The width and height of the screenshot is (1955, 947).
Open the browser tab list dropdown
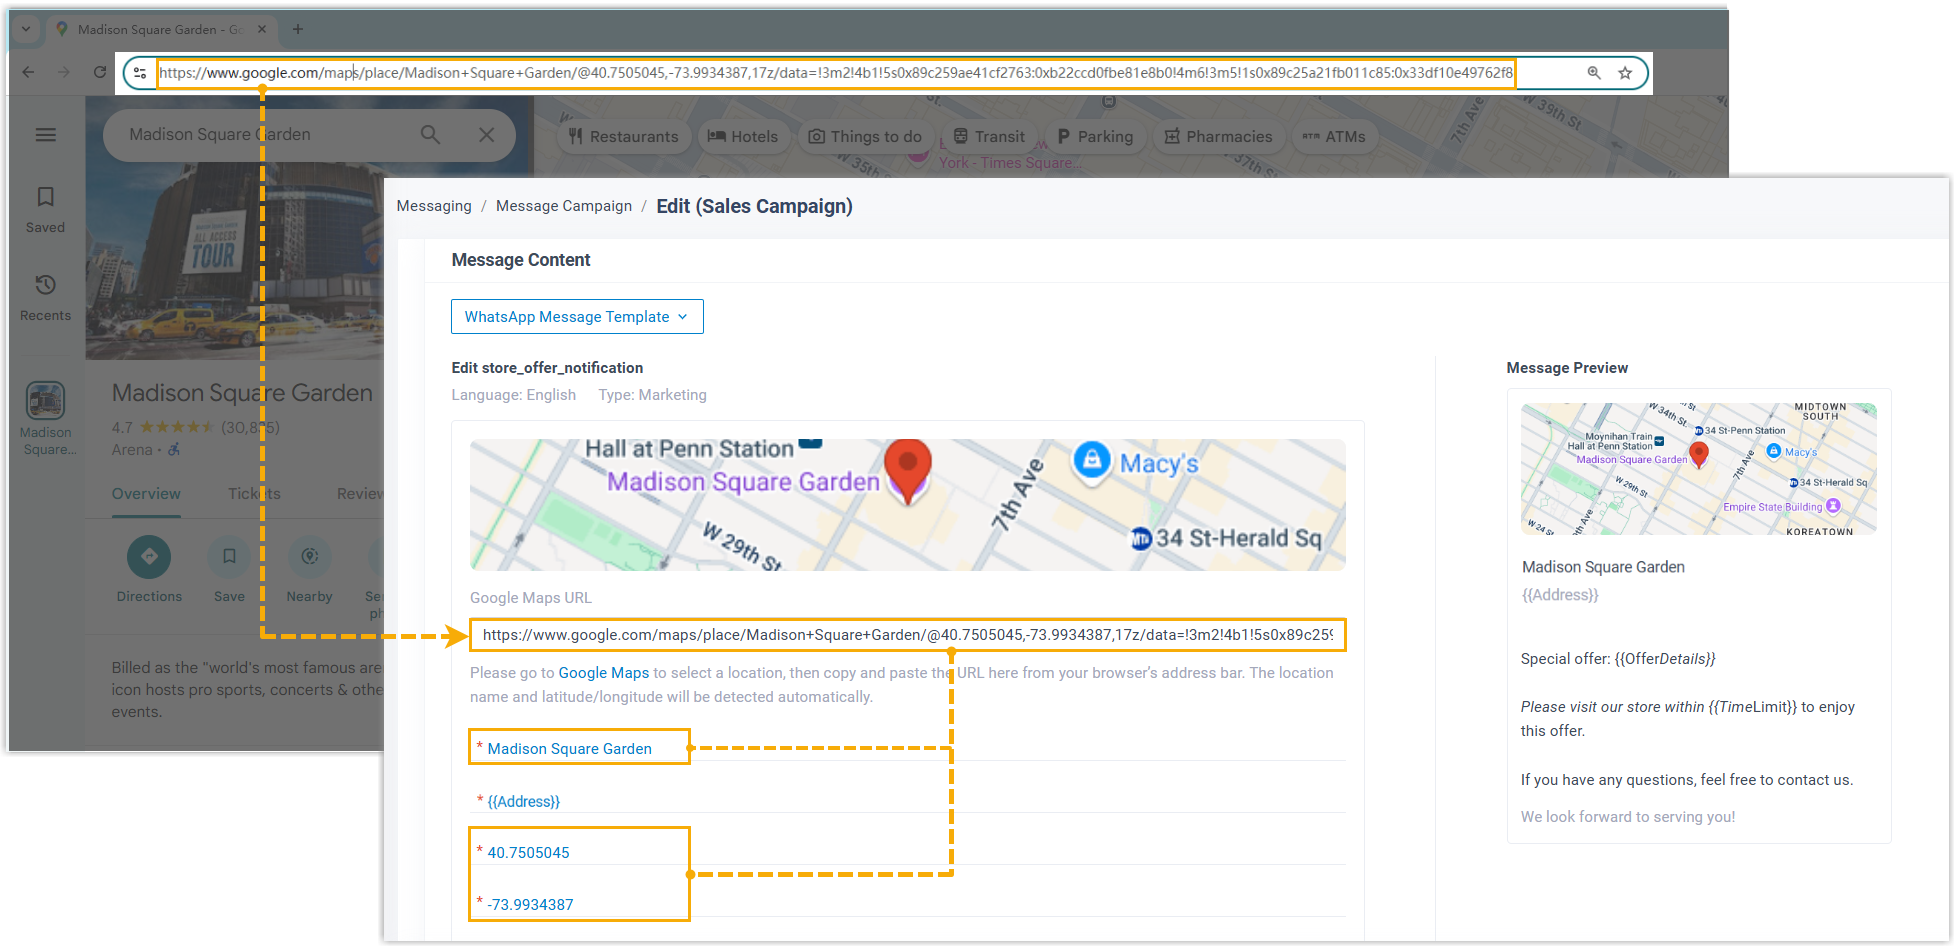(x=26, y=29)
